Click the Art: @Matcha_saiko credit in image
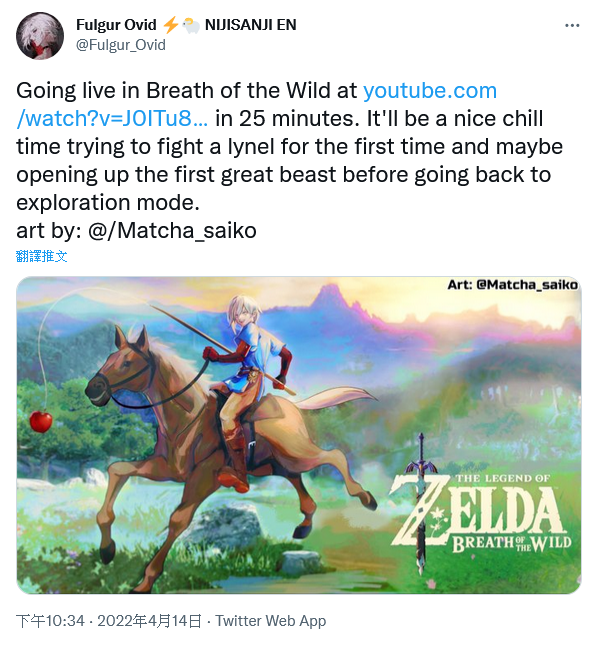 tap(513, 285)
